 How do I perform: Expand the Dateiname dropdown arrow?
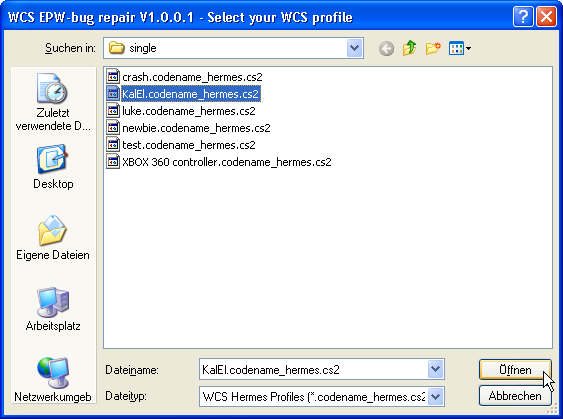[x=436, y=369]
